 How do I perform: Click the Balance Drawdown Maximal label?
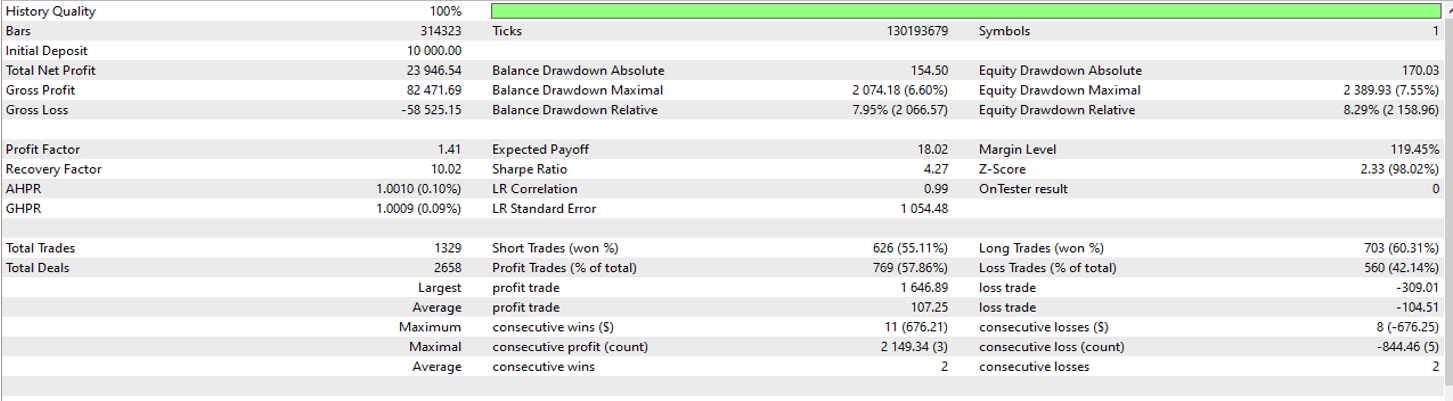click(x=577, y=91)
